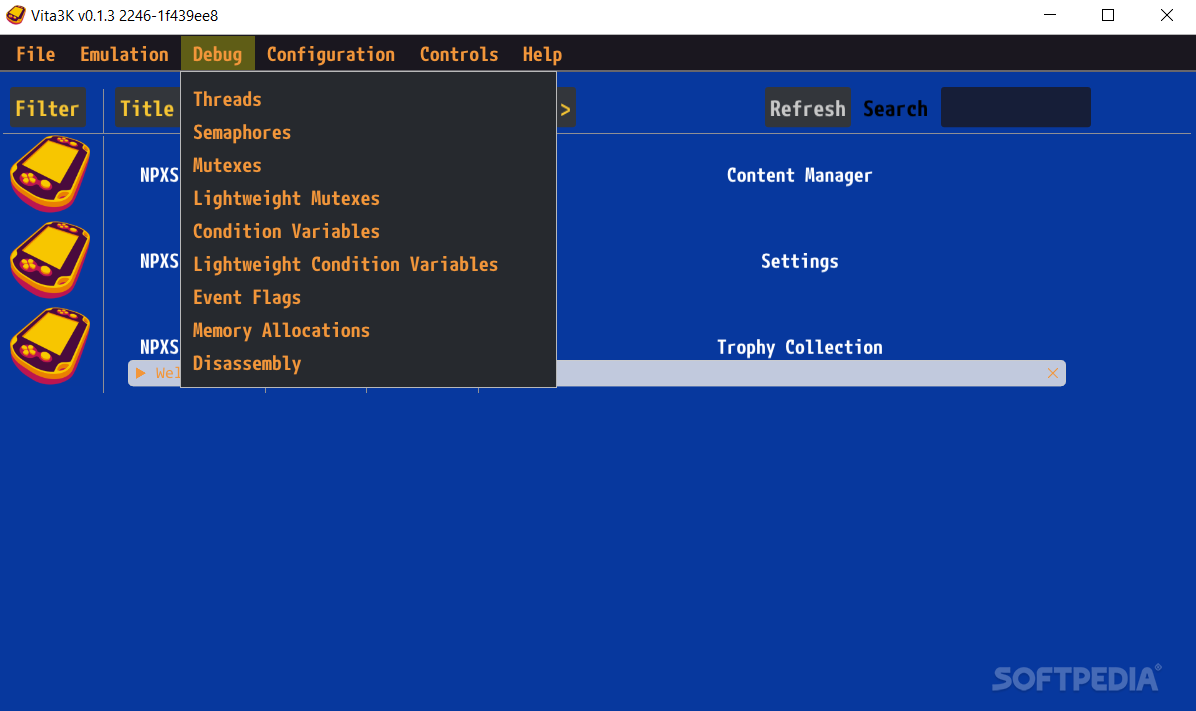Open the Configuration menu
Viewport: 1196px width, 711px height.
[x=330, y=54]
